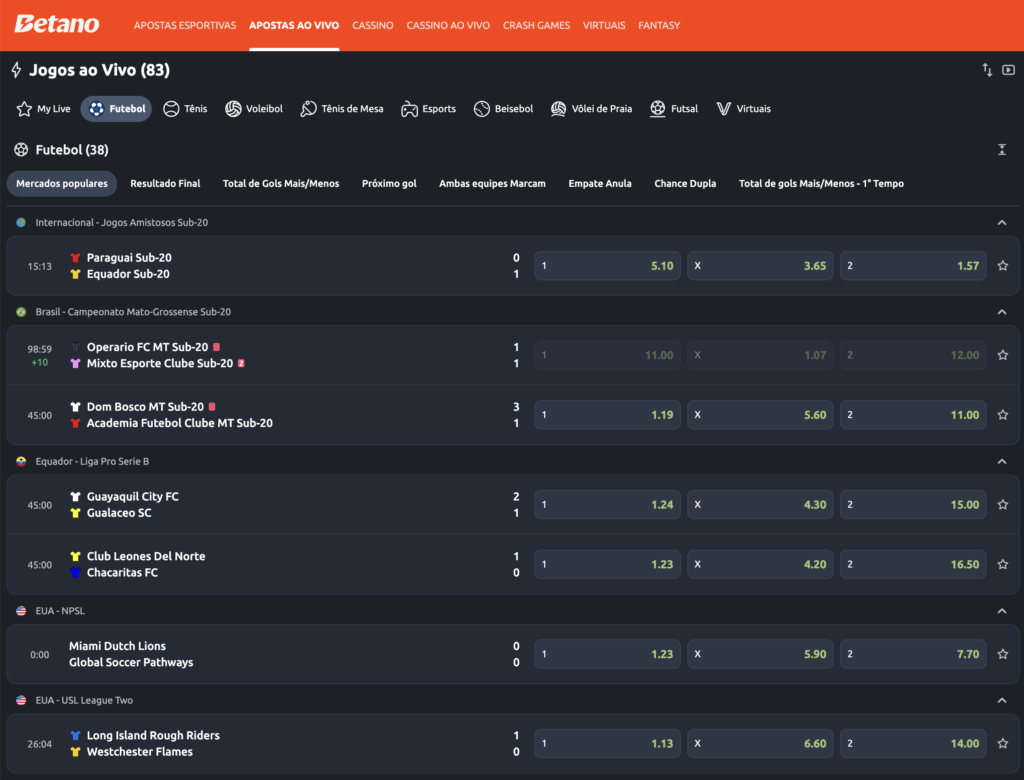Open the Cassino ao Vivo menu

click(448, 25)
